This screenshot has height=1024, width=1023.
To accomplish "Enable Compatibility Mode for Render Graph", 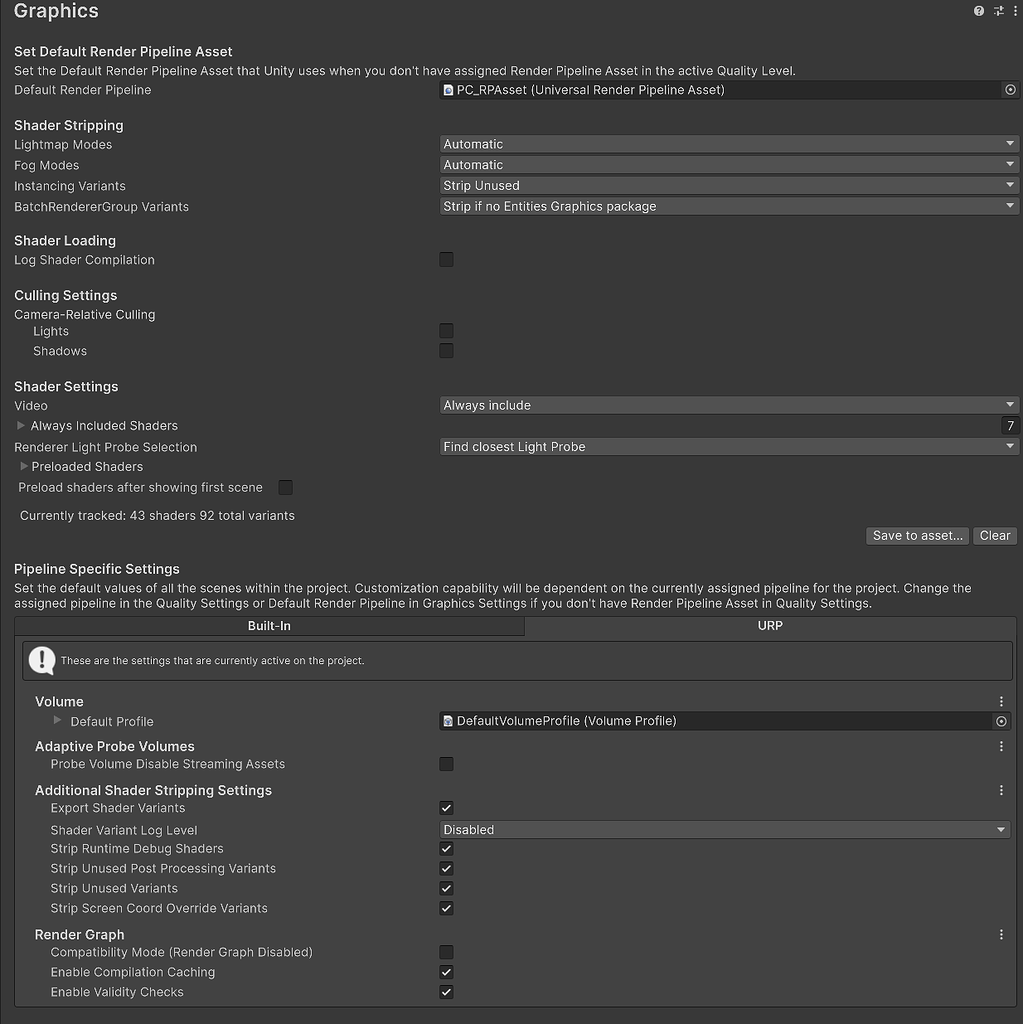I will tap(445, 952).
